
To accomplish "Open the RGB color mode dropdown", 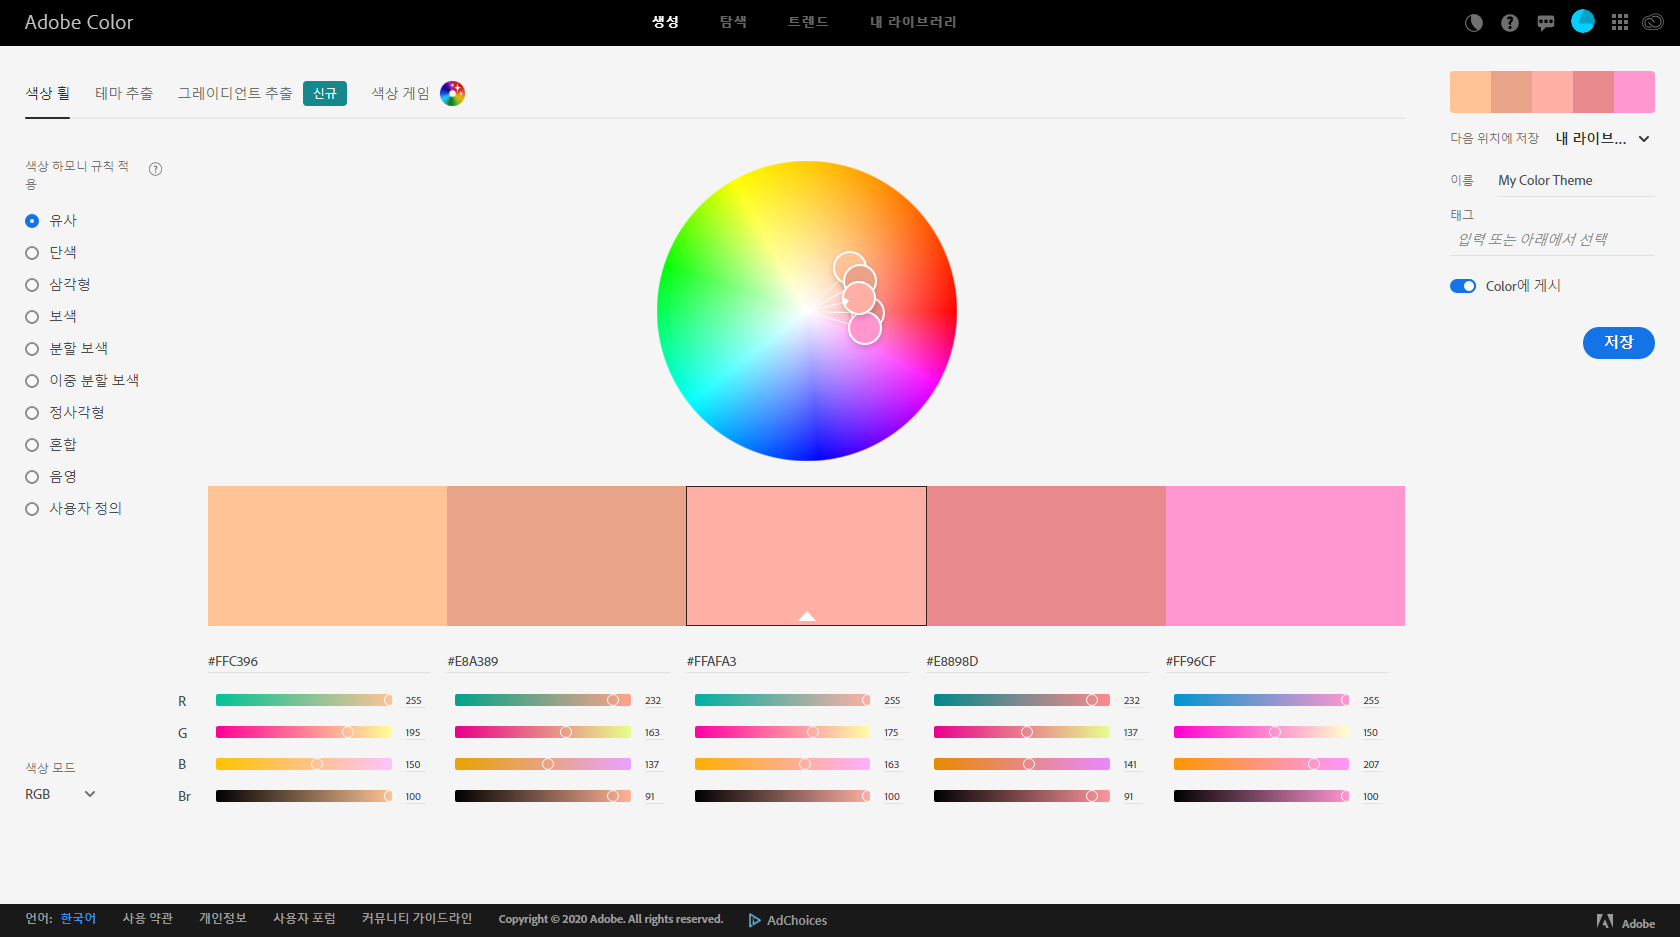I will [60, 794].
